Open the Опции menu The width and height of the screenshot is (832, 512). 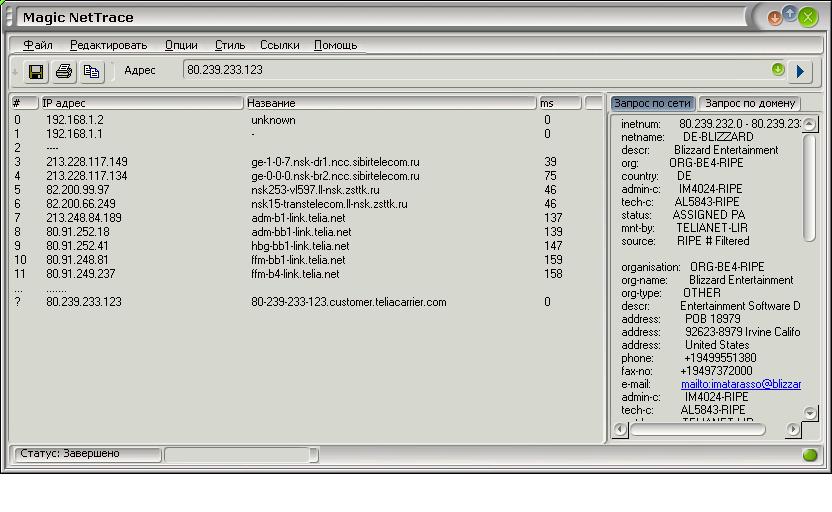pyautogui.click(x=181, y=45)
